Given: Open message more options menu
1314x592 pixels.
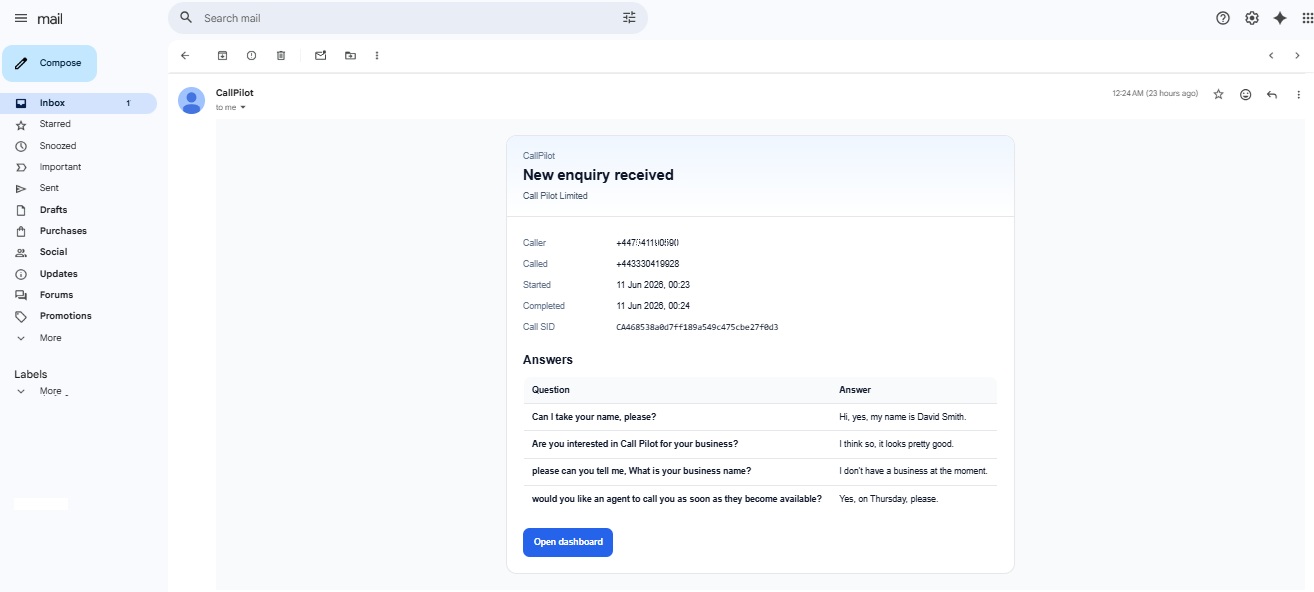Looking at the screenshot, I should 1299,94.
